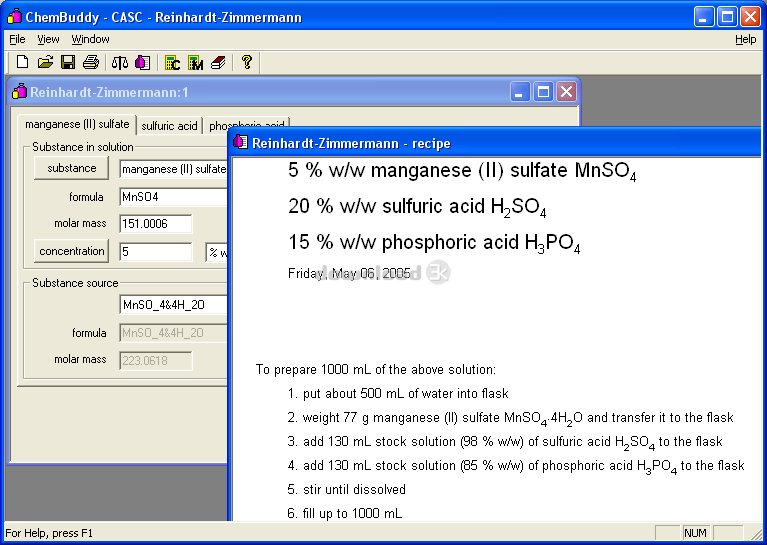767x545 pixels.
Task: Print using the printer toolbar icon
Action: 90,62
